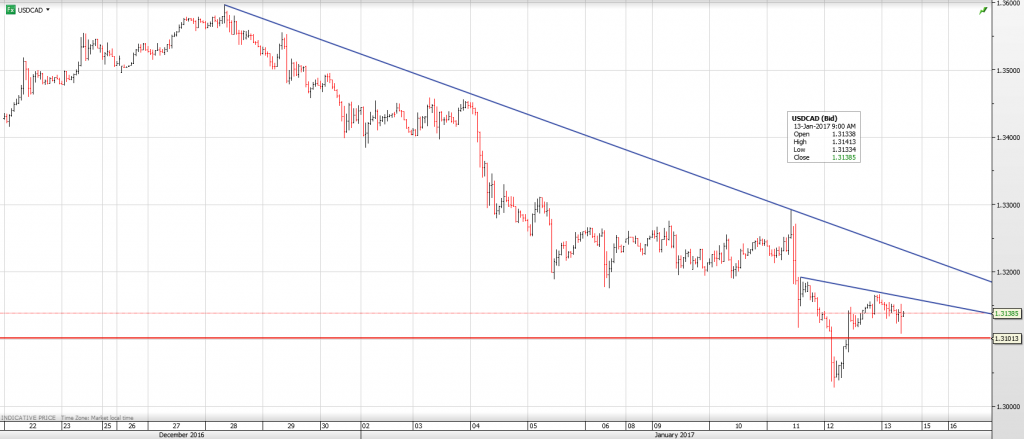Viewport: 1024px width, 439px height.
Task: Click the green Fx icon beside USDCAD
Action: coord(10,9)
